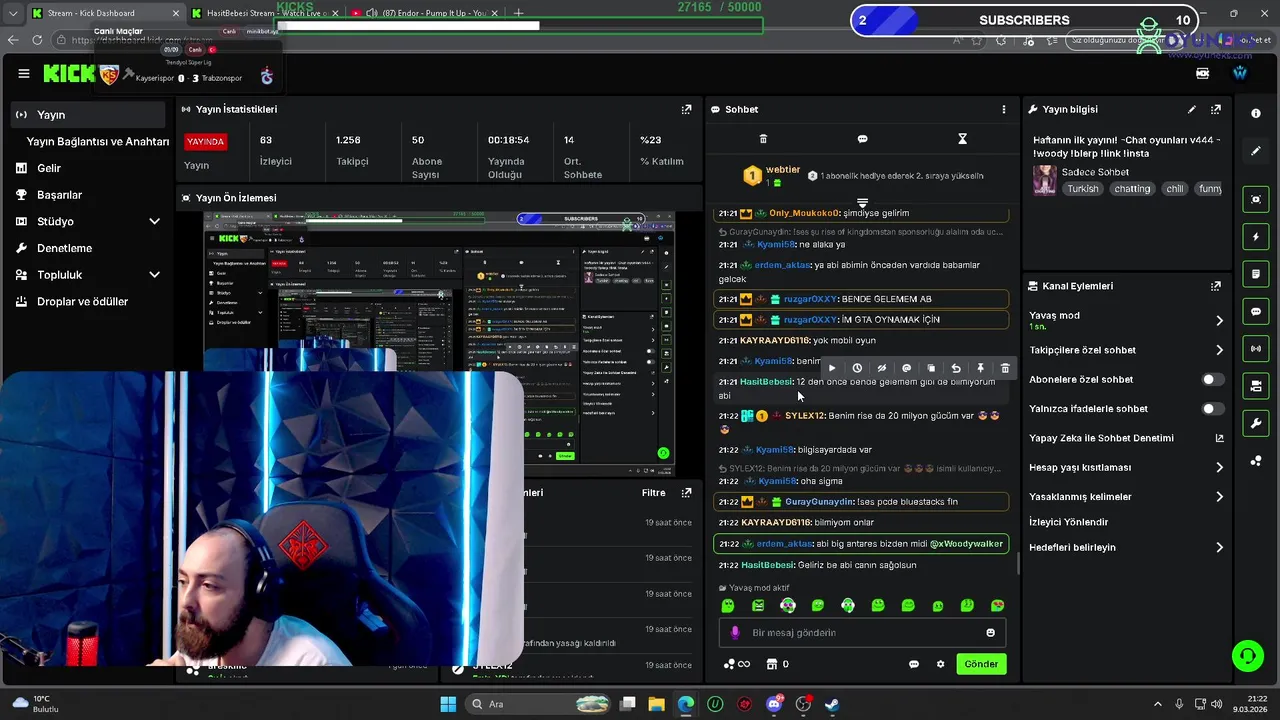
Task: Expand Takipçilere özel sohbet options
Action: (x=1219, y=350)
